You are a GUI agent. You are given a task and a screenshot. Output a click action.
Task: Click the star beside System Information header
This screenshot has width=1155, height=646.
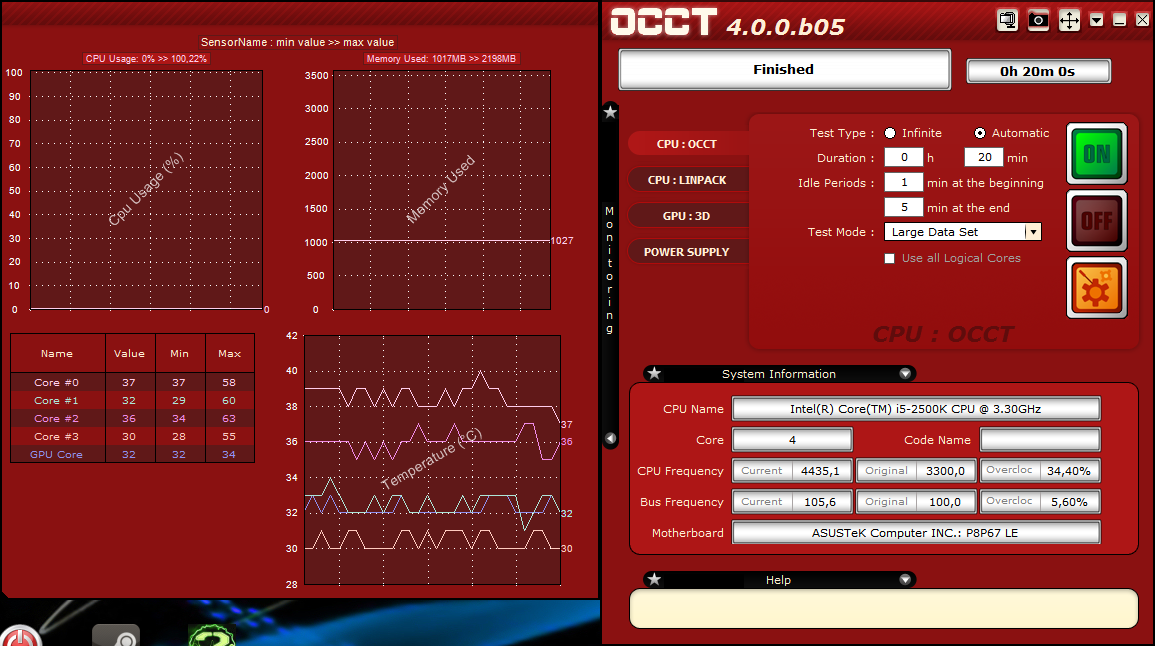[654, 374]
